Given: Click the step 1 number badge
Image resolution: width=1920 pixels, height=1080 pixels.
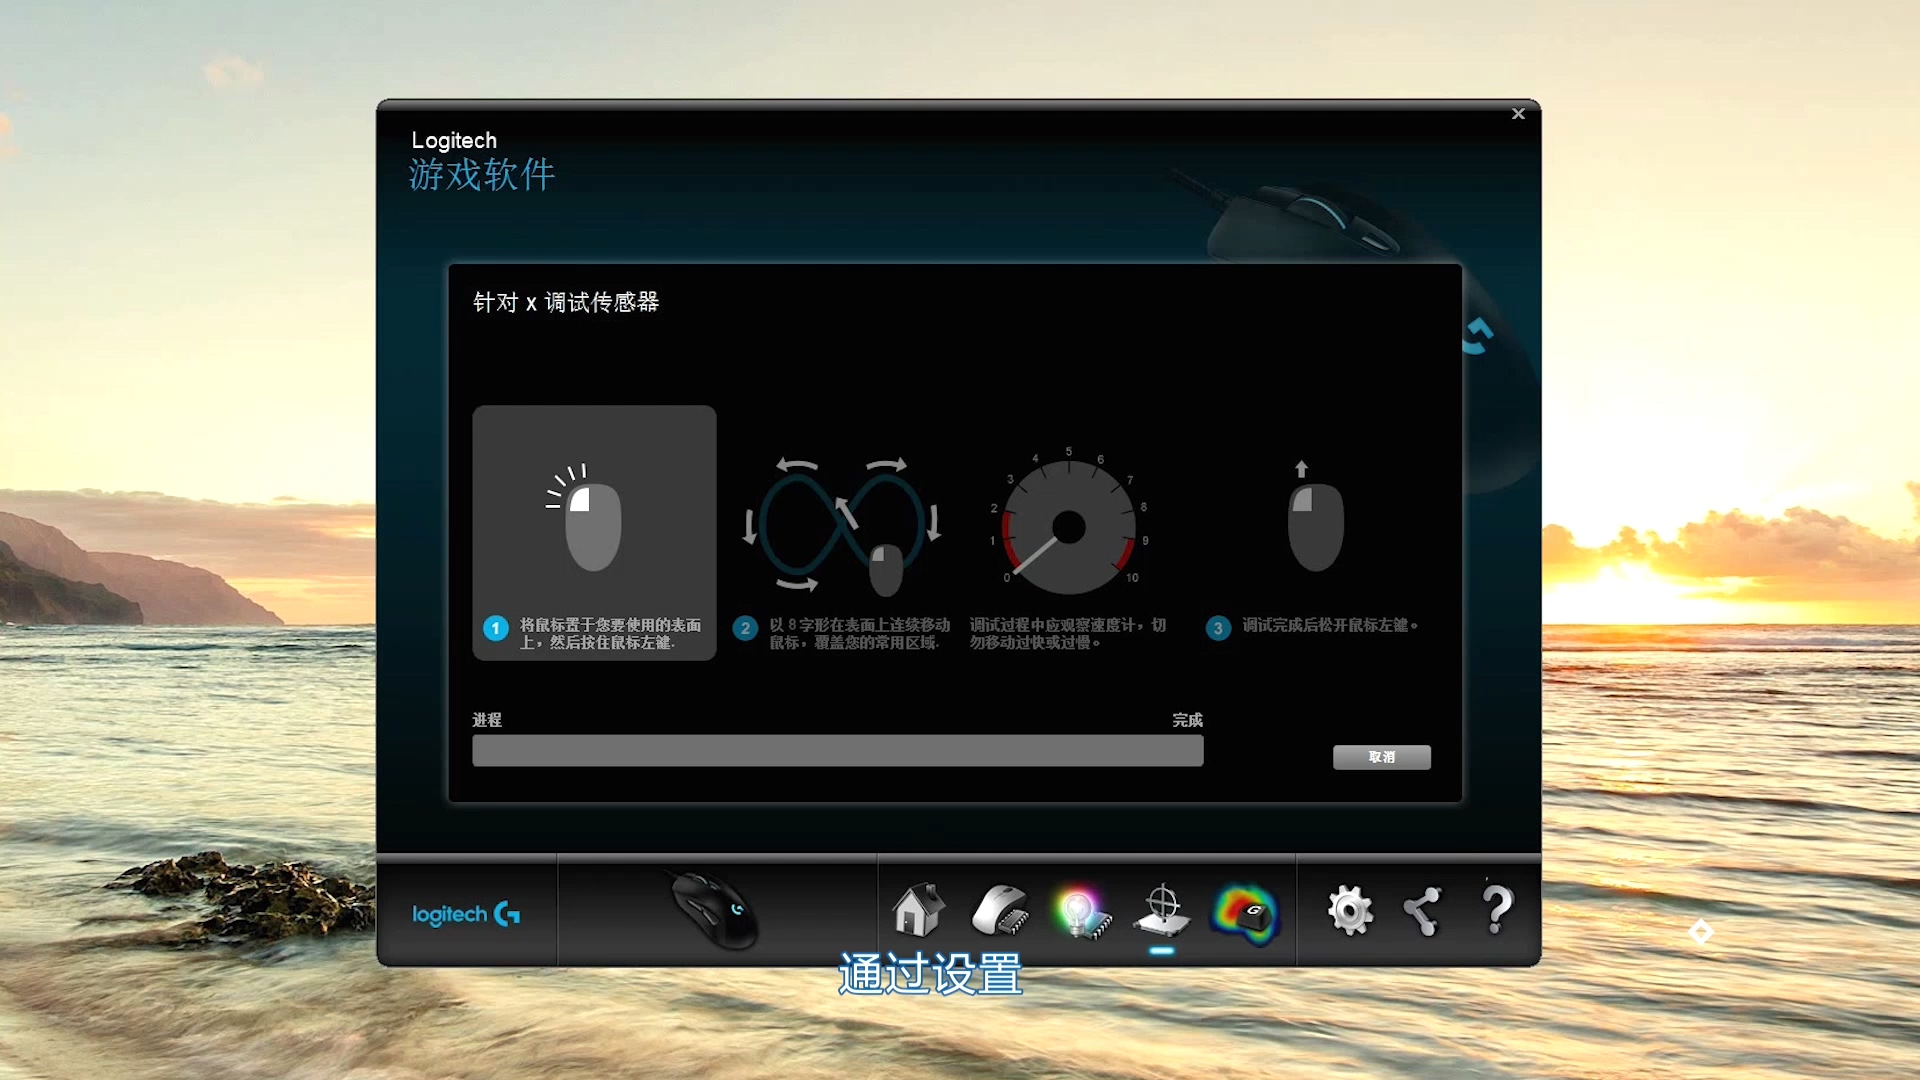Looking at the screenshot, I should (496, 628).
